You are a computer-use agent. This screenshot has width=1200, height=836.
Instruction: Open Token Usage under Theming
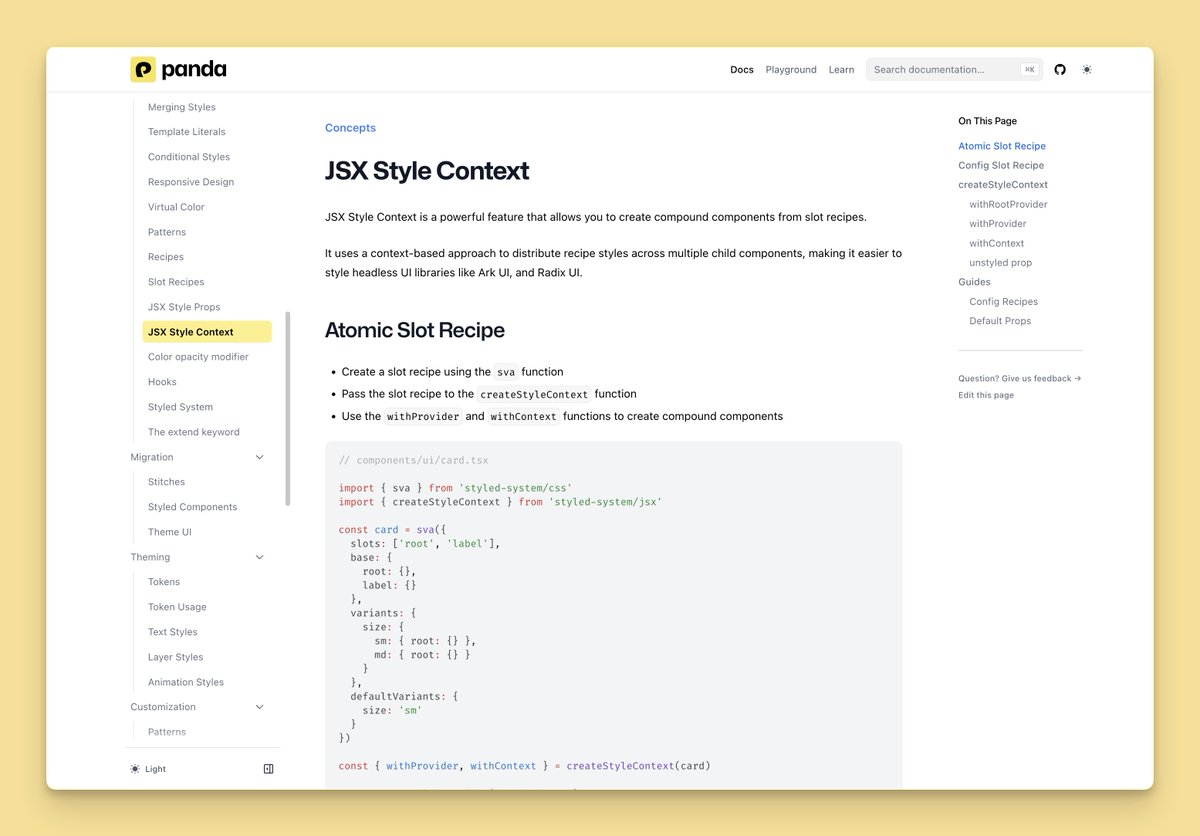[177, 607]
